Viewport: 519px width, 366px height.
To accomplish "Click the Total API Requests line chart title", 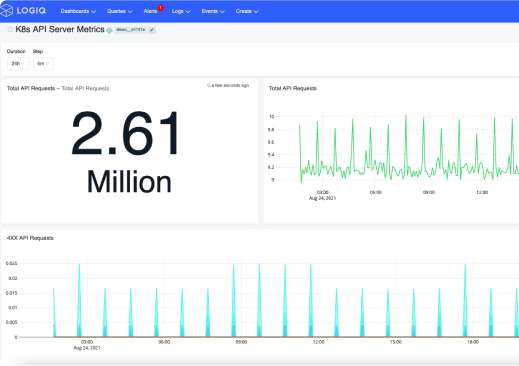I will [x=293, y=88].
